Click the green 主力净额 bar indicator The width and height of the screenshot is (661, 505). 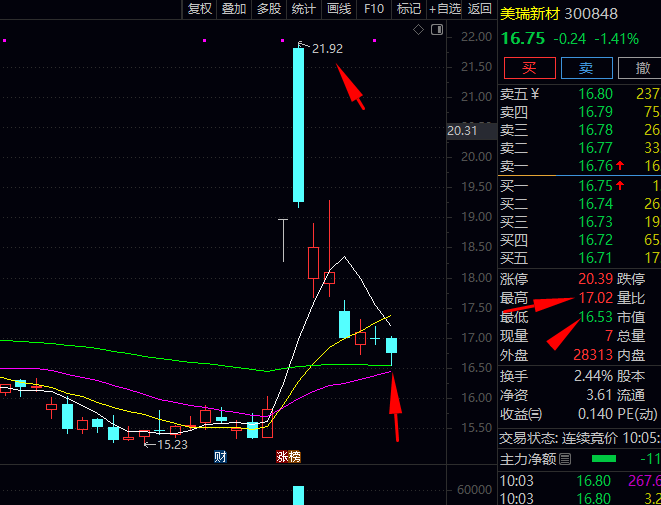[604, 459]
